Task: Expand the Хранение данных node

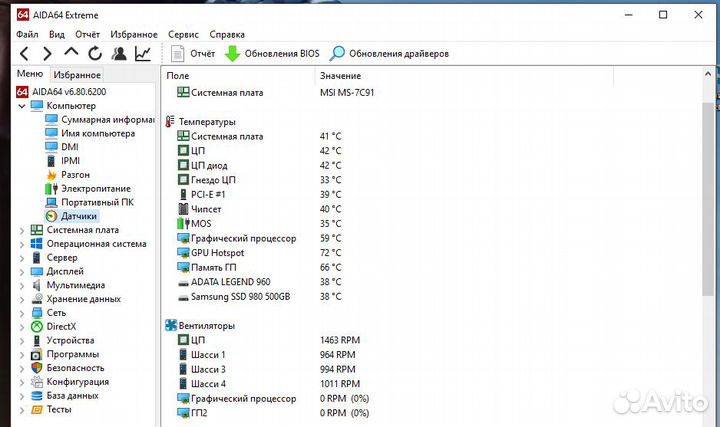Action: click(x=22, y=299)
